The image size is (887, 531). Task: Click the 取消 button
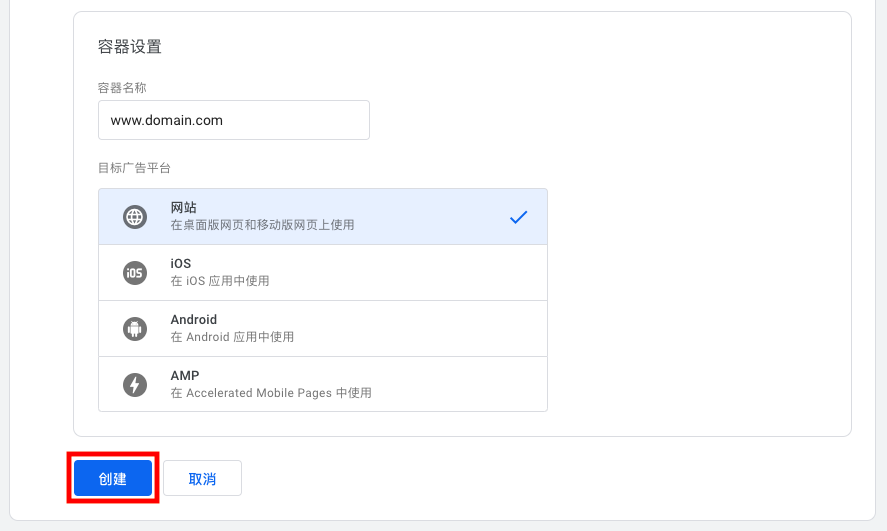coord(203,478)
